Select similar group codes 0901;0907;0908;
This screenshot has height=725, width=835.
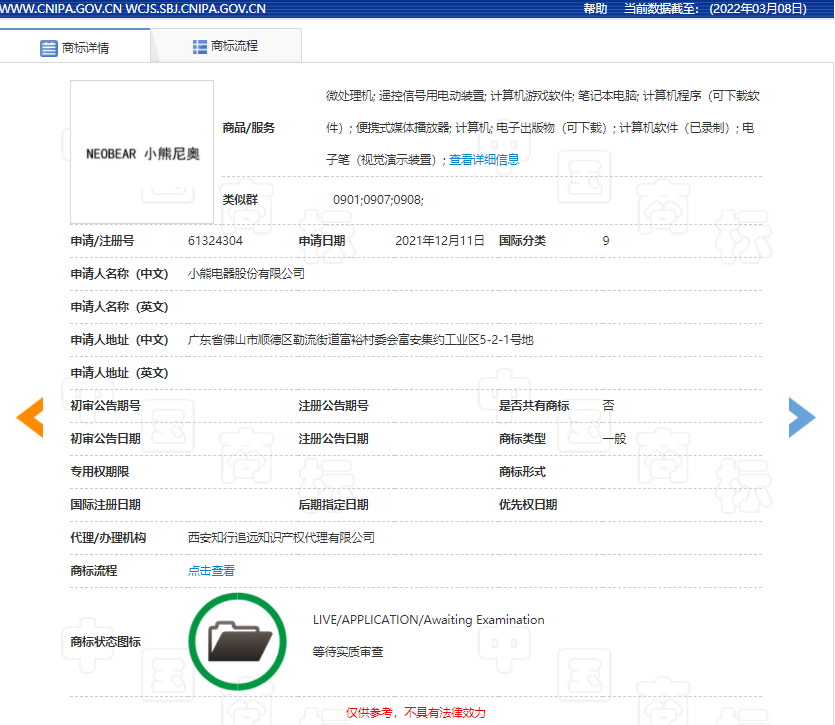coord(379,200)
